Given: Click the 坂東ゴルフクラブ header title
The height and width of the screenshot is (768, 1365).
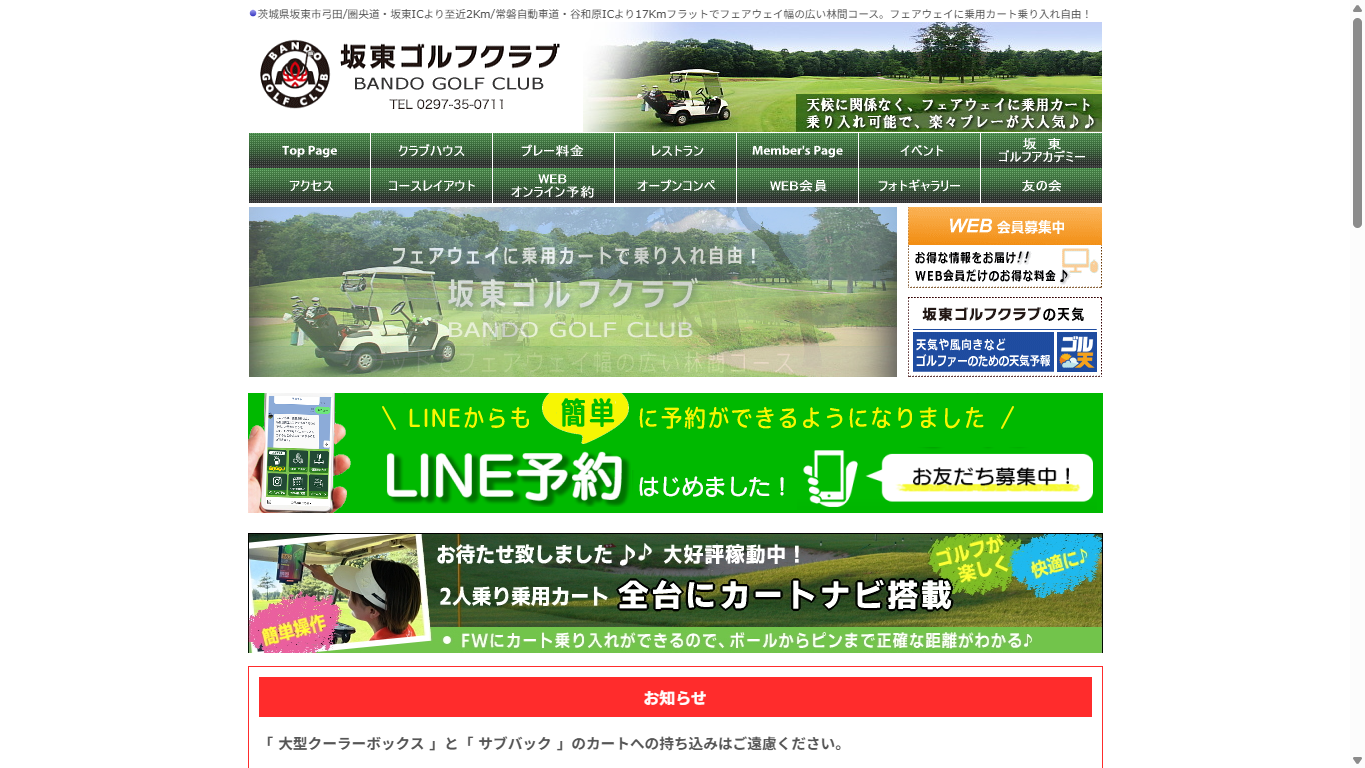Looking at the screenshot, I should (x=449, y=56).
